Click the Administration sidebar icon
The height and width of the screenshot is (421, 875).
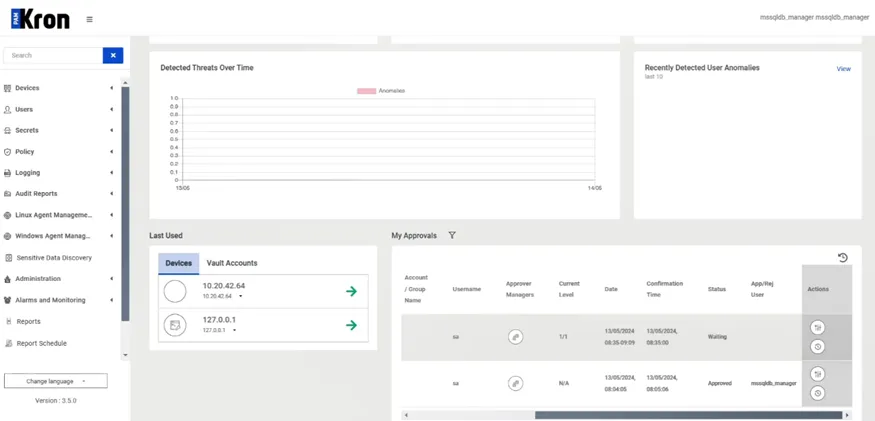pos(8,279)
